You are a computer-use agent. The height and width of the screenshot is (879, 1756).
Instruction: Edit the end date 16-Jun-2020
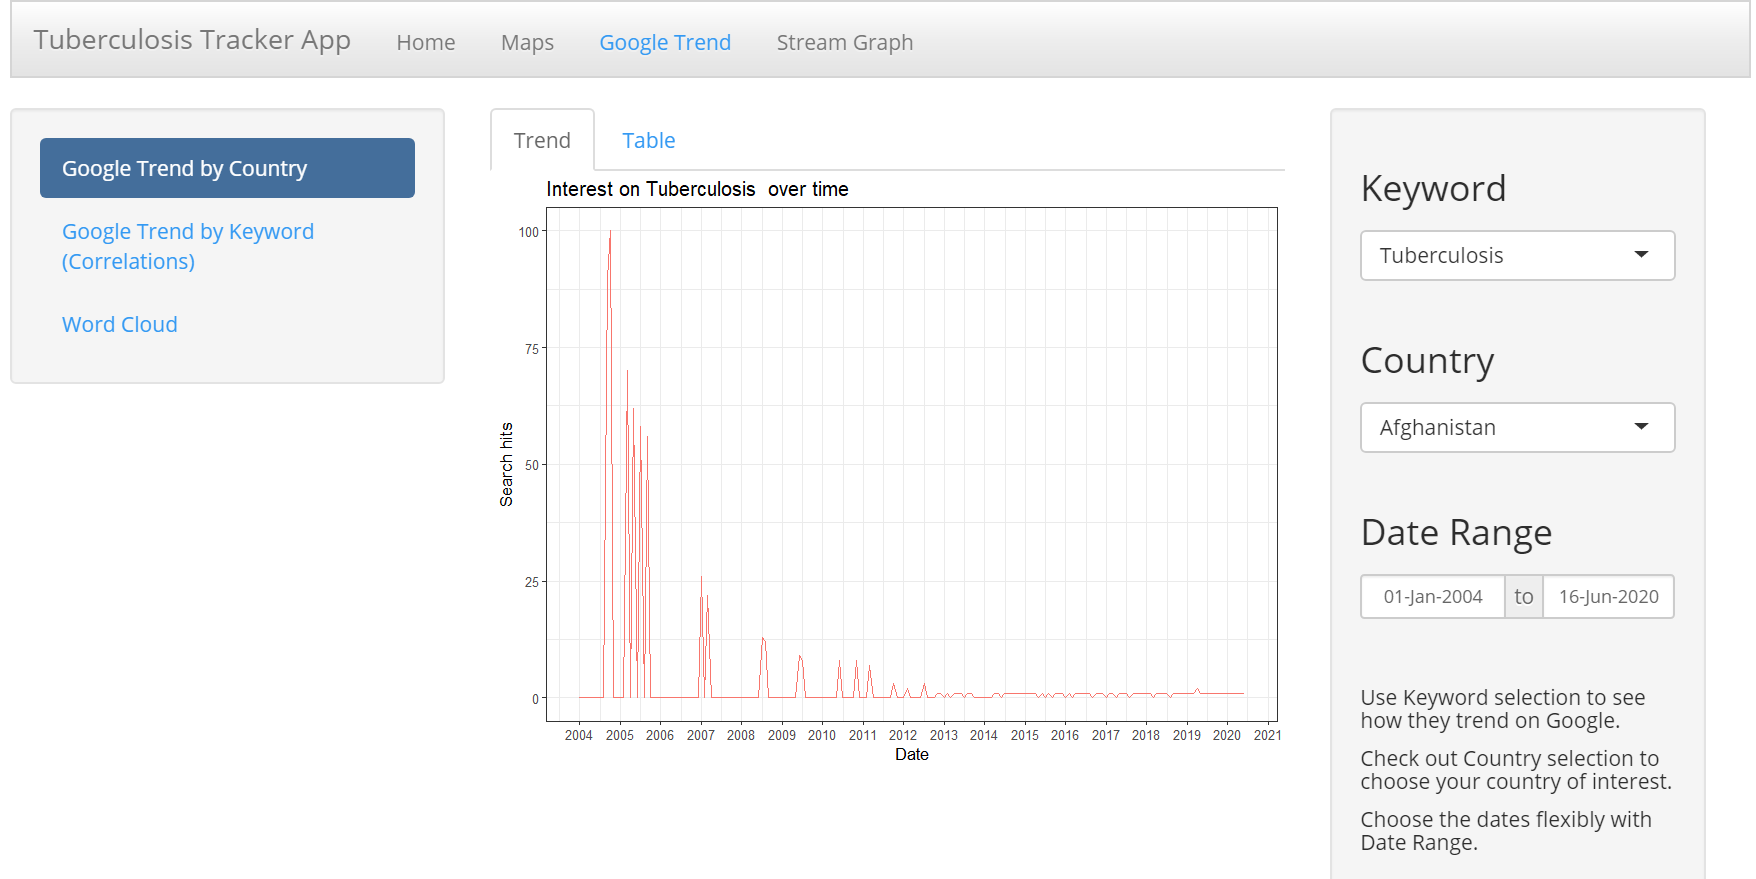click(x=1608, y=596)
